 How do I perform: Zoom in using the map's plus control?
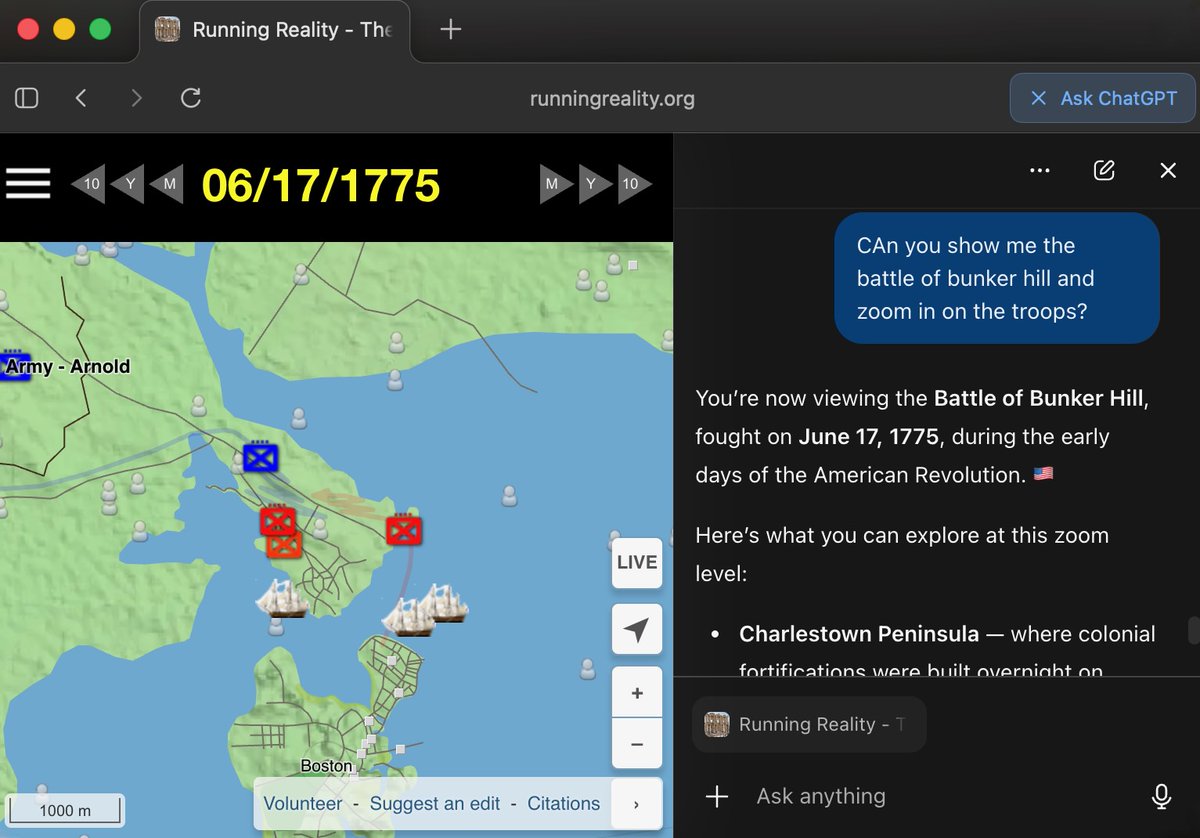tap(637, 691)
